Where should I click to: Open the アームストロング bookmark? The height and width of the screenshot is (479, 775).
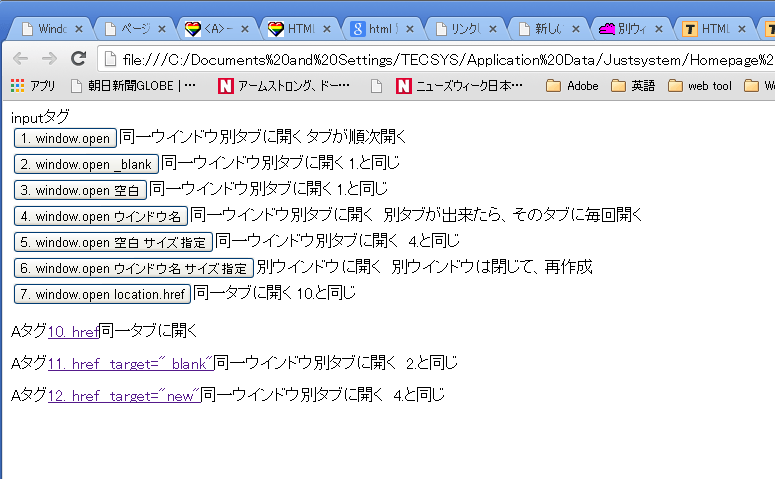pos(284,86)
